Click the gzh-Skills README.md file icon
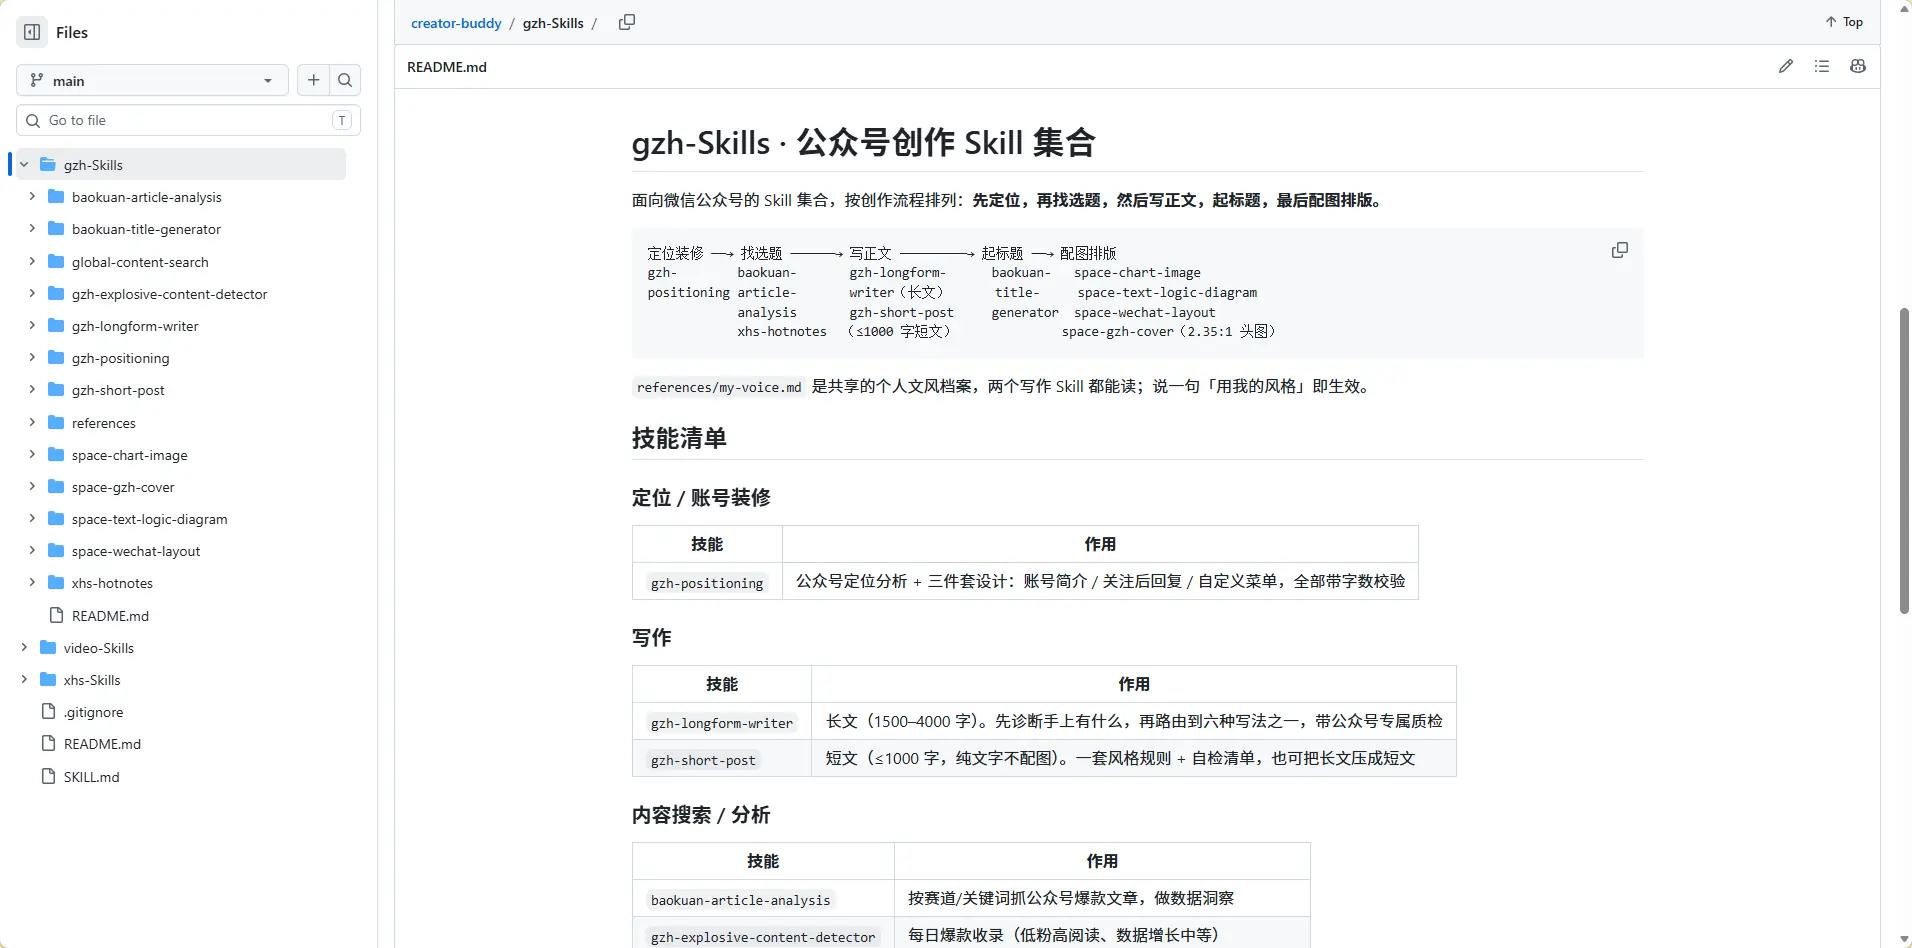 [56, 616]
